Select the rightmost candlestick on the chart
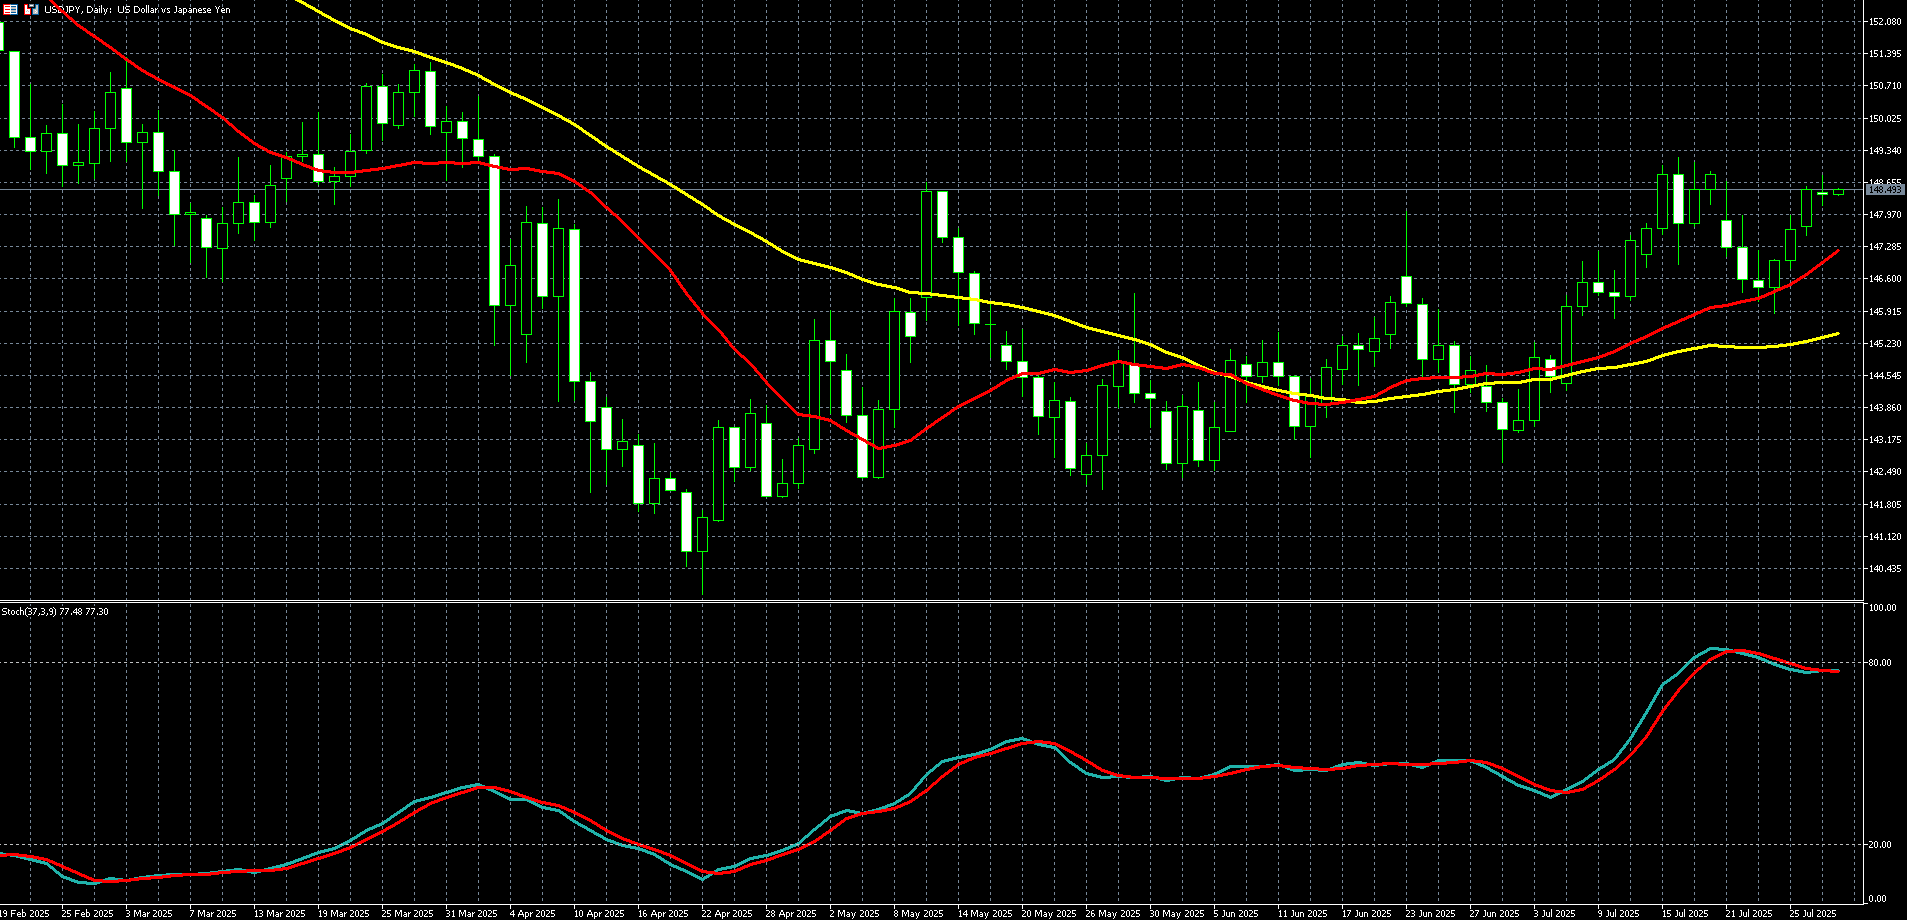Screen dimensions: 1907x920 pyautogui.click(x=1838, y=192)
